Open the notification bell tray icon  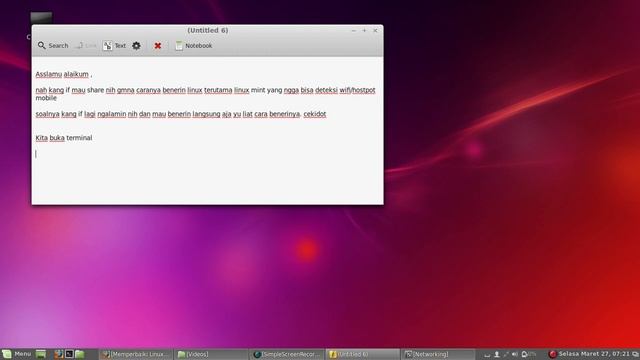pos(524,354)
